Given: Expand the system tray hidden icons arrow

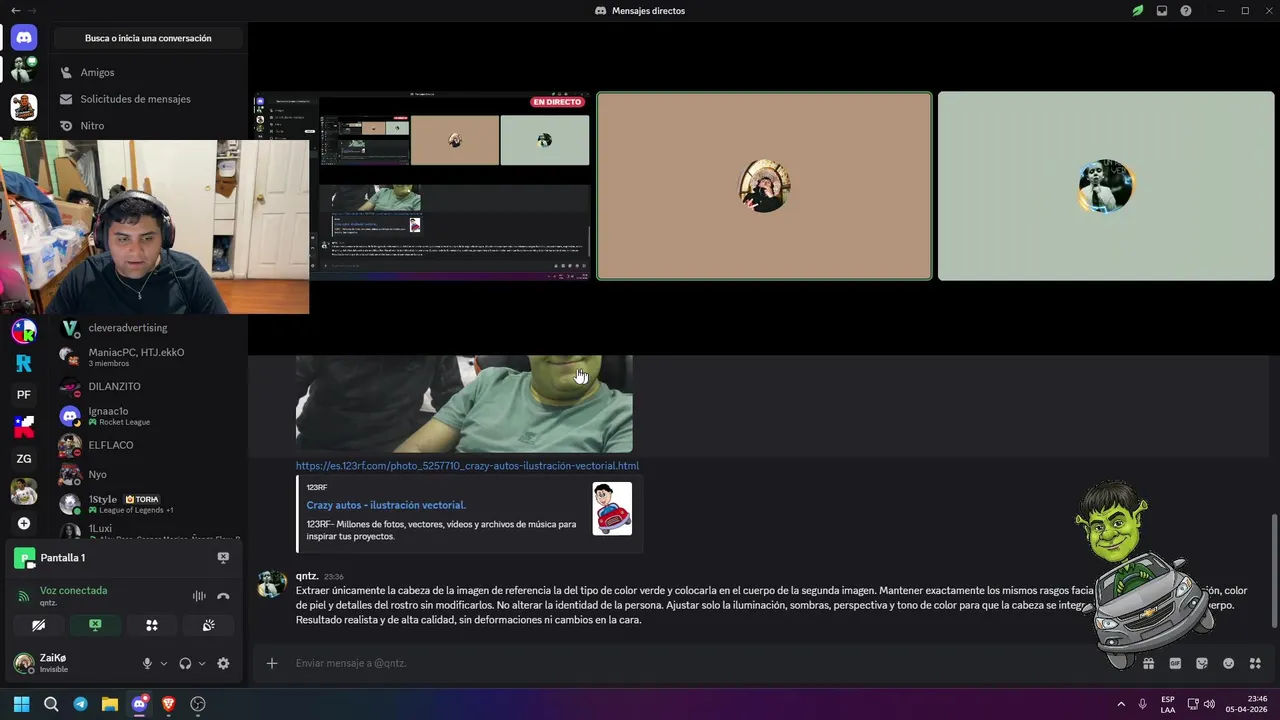Looking at the screenshot, I should click(x=1121, y=704).
